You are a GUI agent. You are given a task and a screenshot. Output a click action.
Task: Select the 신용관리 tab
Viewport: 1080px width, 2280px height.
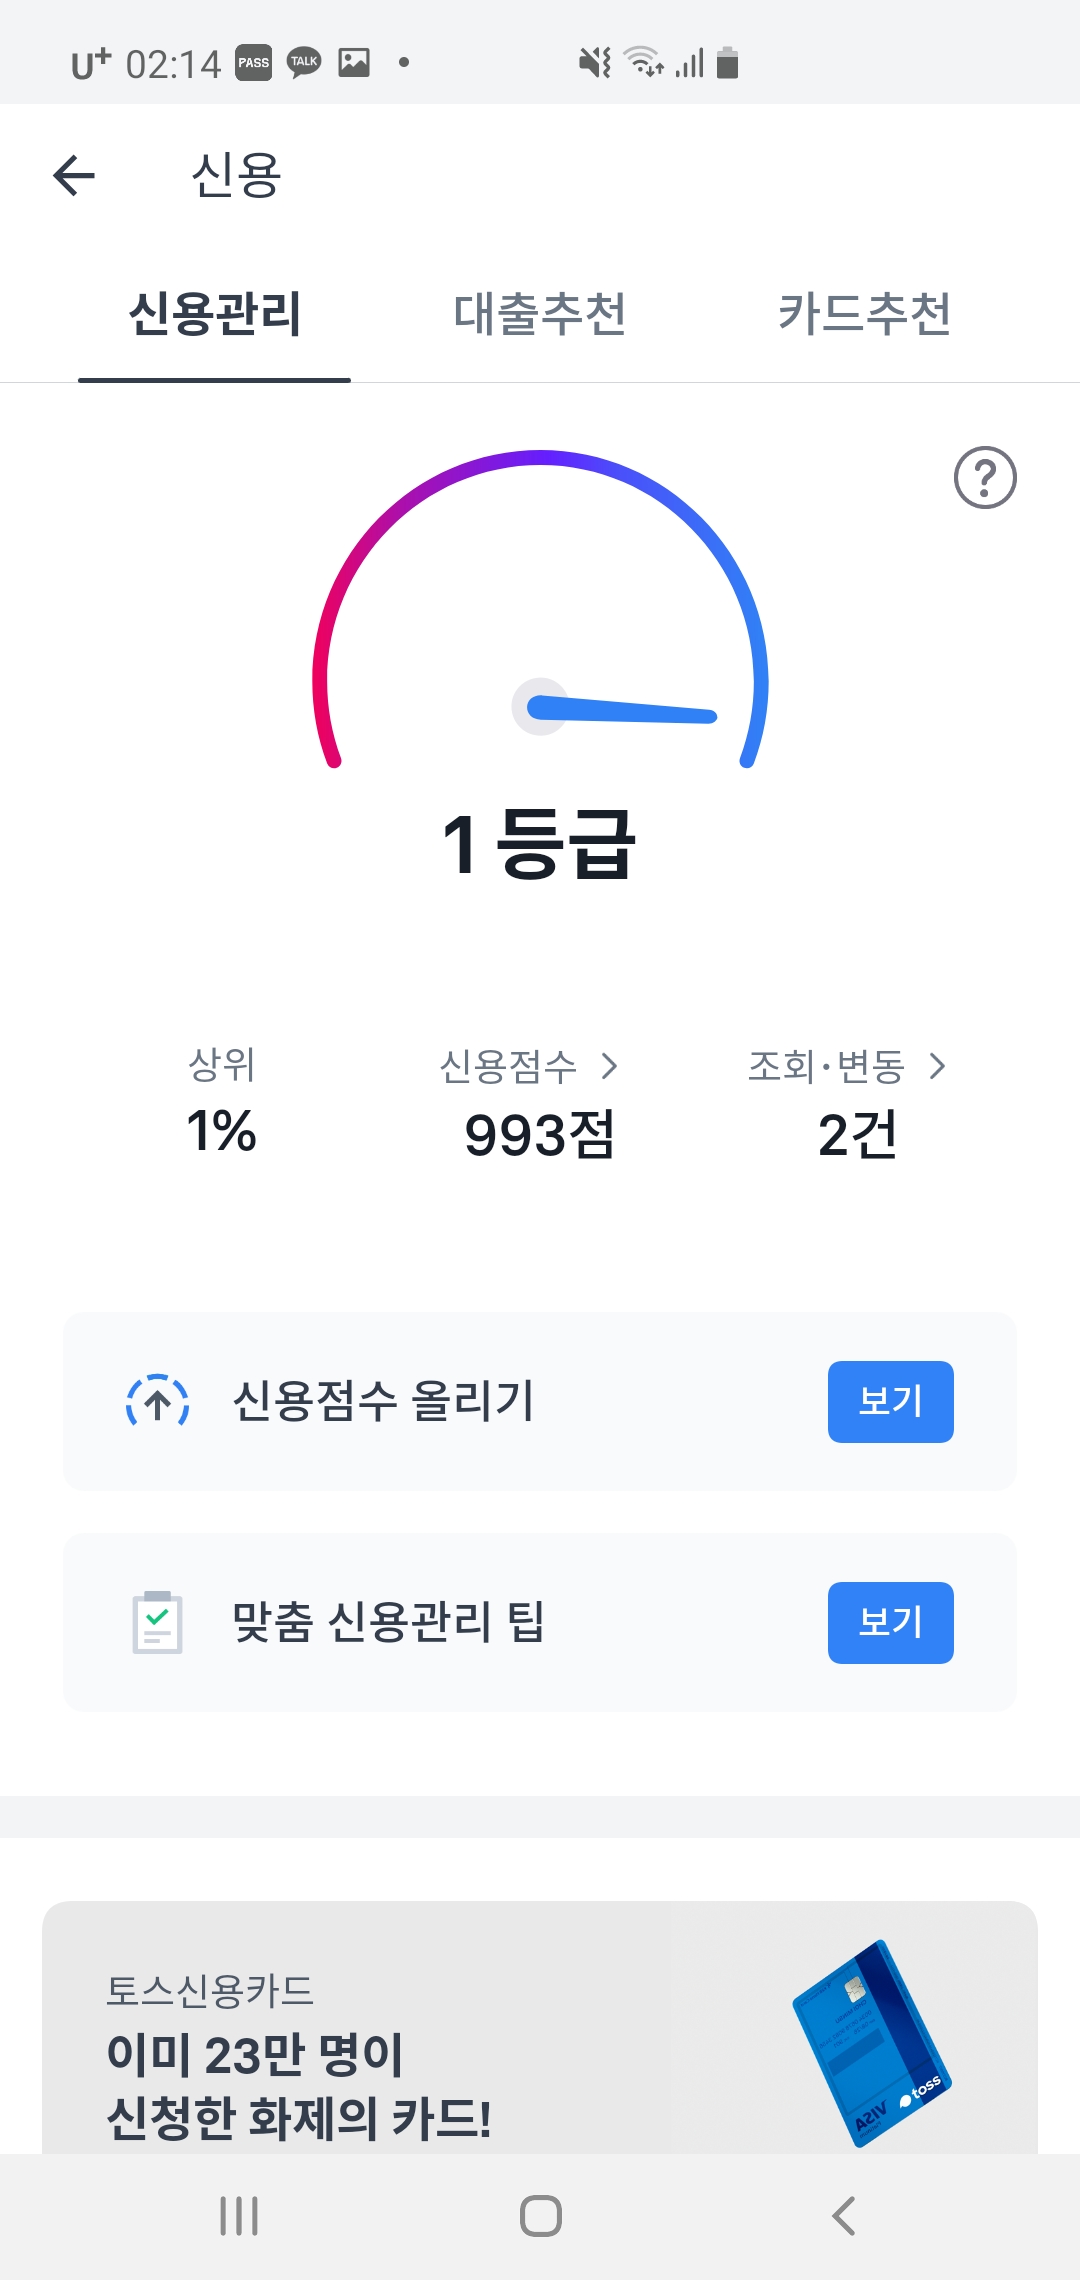(215, 314)
